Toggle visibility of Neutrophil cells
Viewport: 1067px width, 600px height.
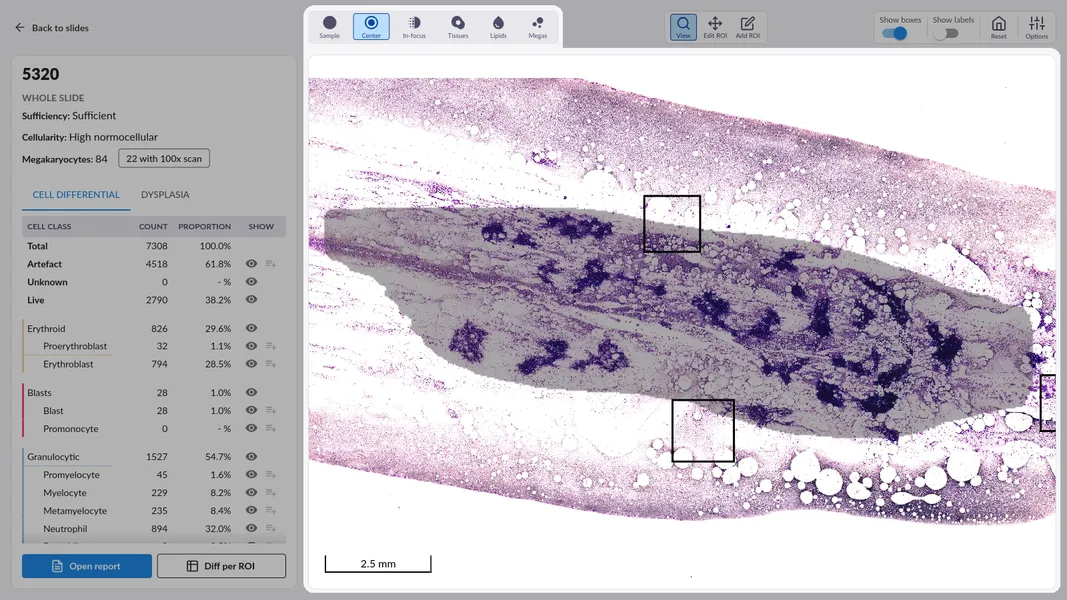click(x=252, y=529)
